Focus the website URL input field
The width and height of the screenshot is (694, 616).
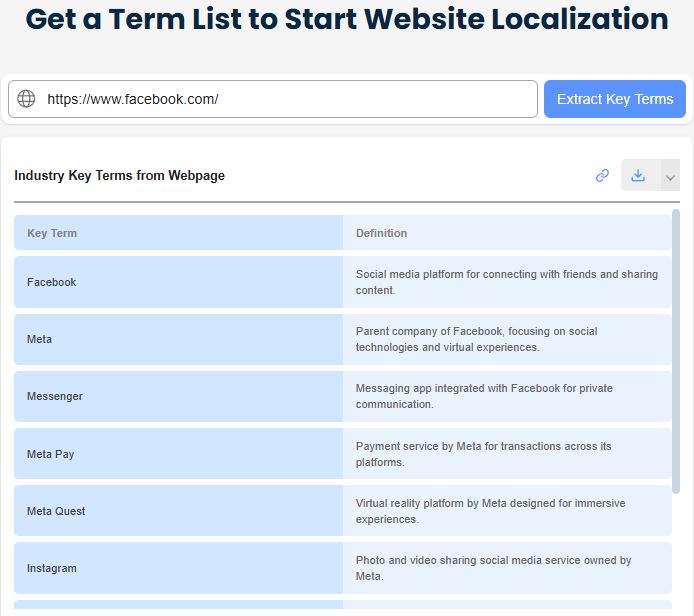[x=273, y=99]
